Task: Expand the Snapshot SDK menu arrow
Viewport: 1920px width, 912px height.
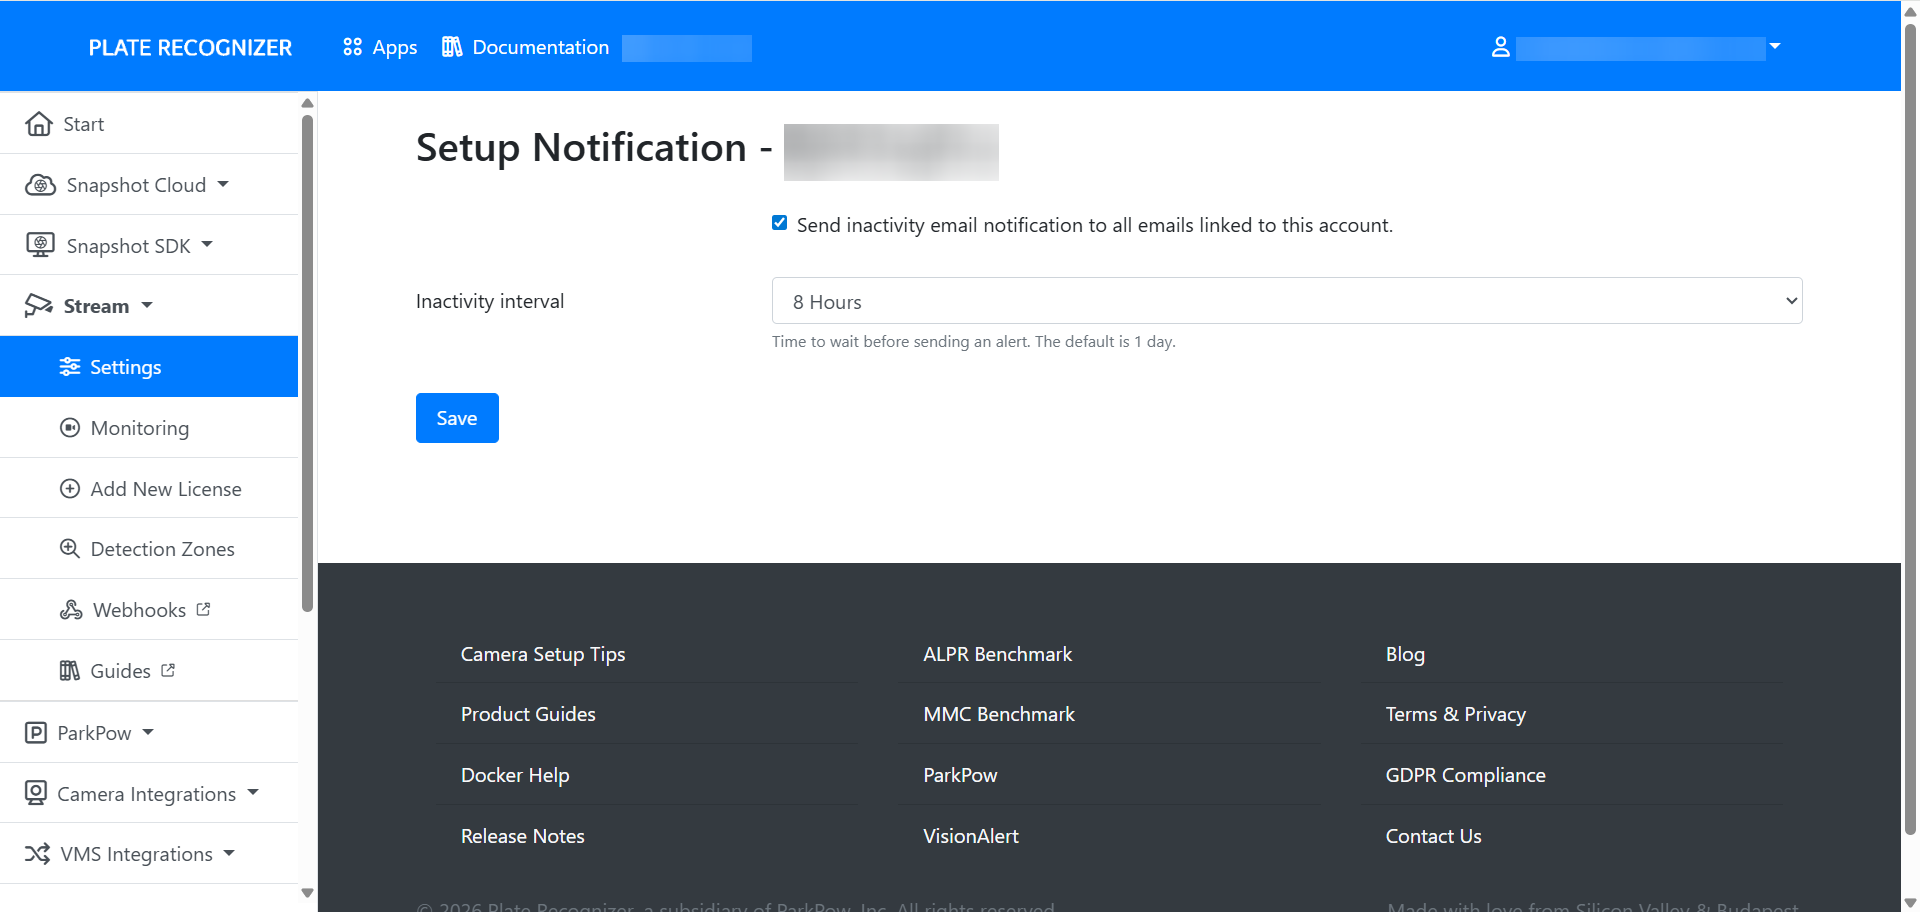Action: (x=207, y=244)
